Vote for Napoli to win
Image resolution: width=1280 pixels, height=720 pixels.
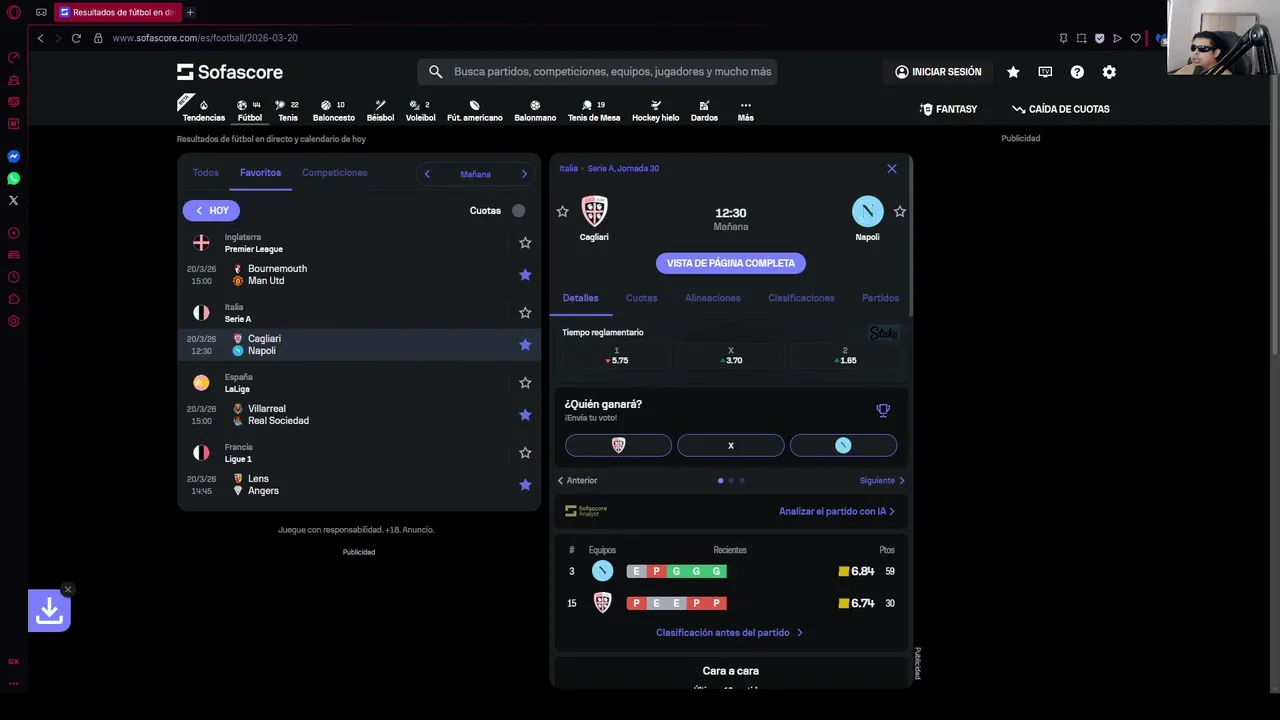843,446
